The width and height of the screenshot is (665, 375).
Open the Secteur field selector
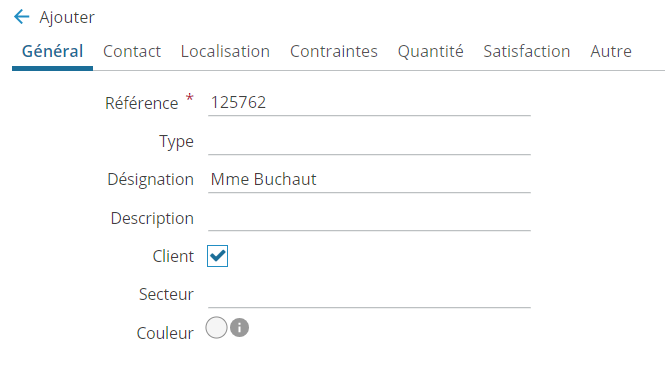coord(369,294)
